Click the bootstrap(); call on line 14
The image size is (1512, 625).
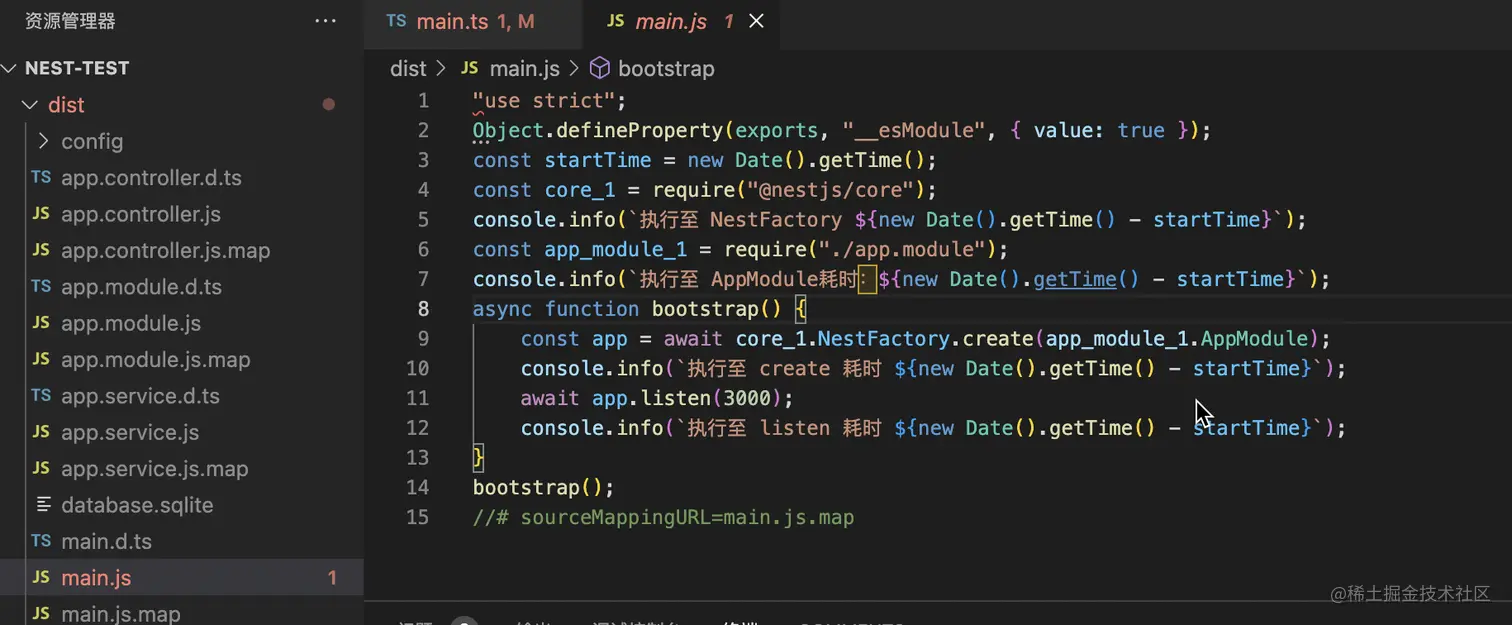pos(543,487)
